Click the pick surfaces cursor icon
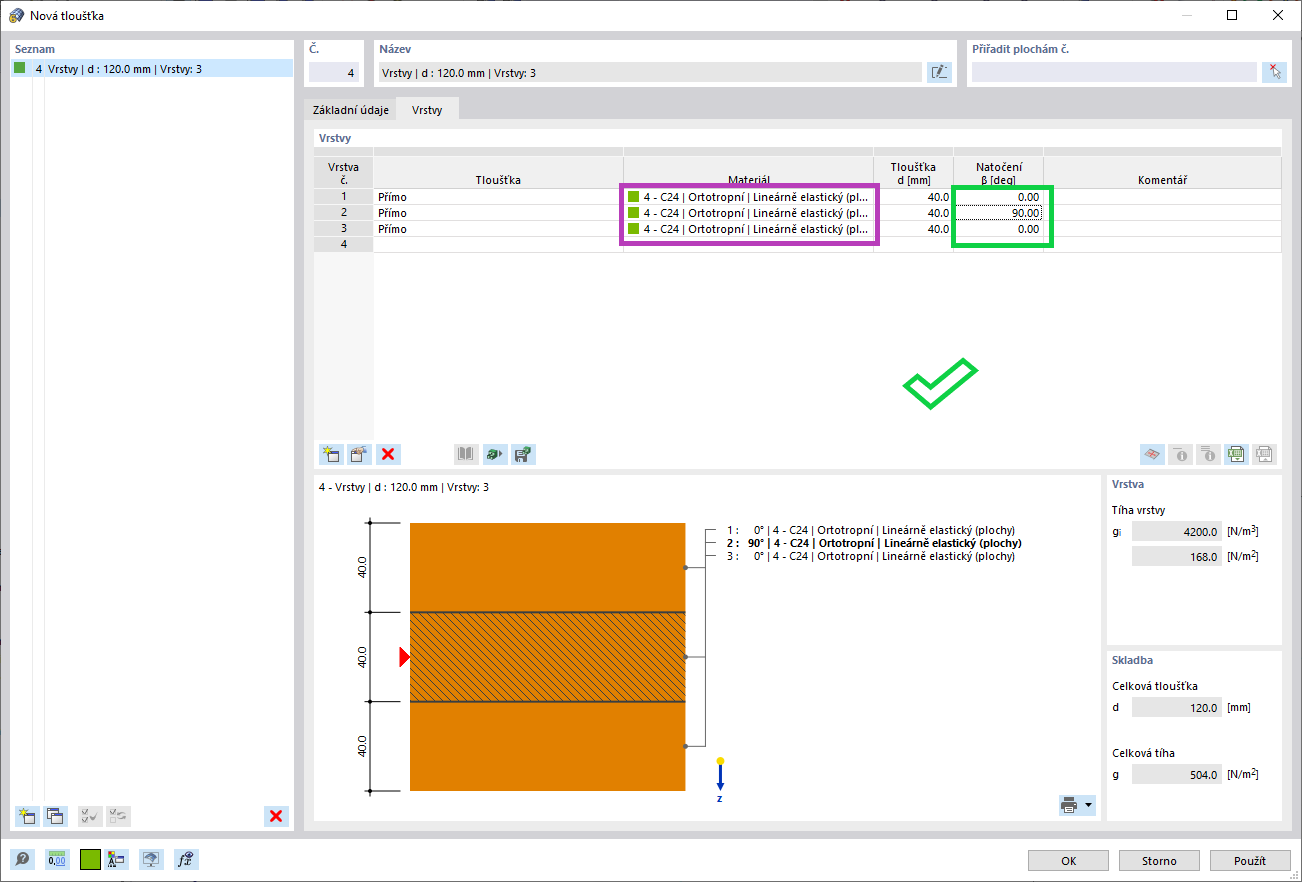The width and height of the screenshot is (1302, 882). 1274,72
